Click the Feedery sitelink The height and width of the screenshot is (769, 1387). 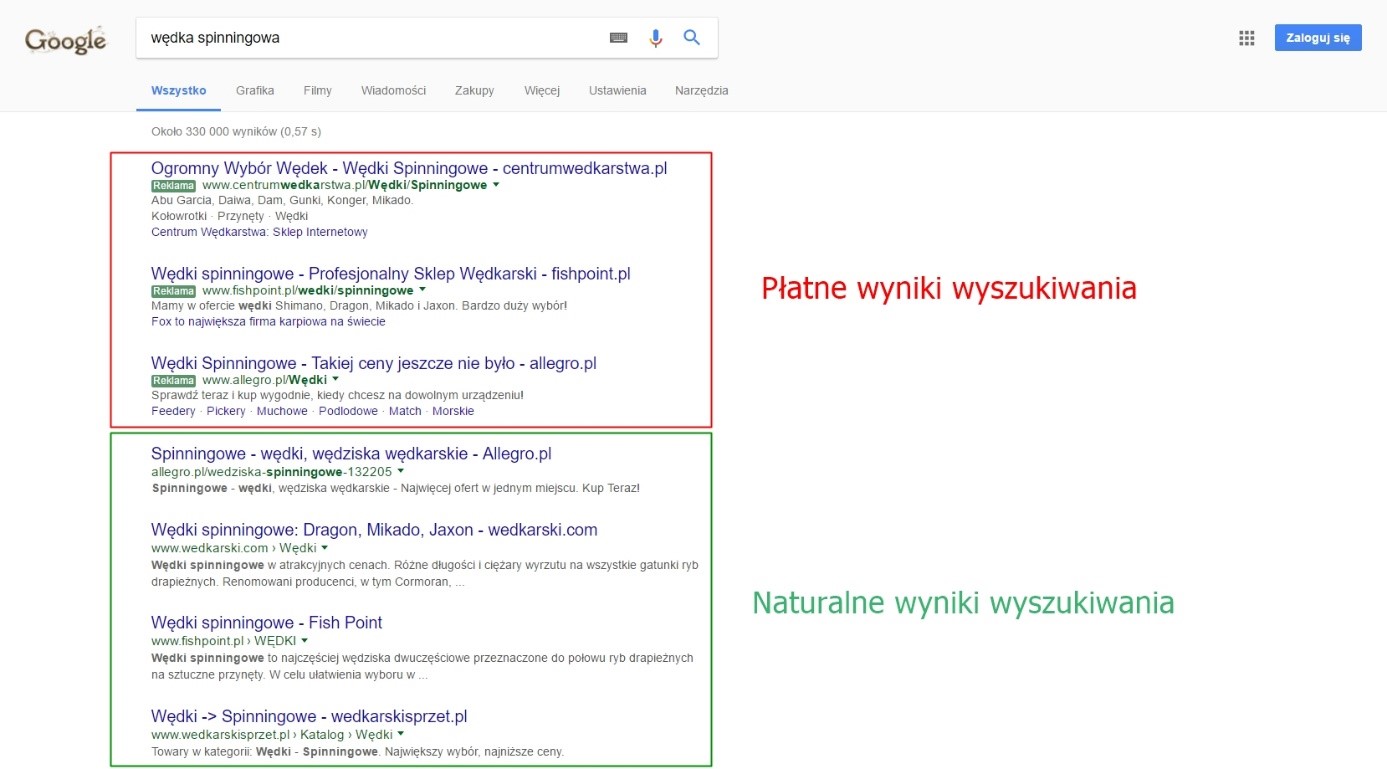tap(174, 411)
